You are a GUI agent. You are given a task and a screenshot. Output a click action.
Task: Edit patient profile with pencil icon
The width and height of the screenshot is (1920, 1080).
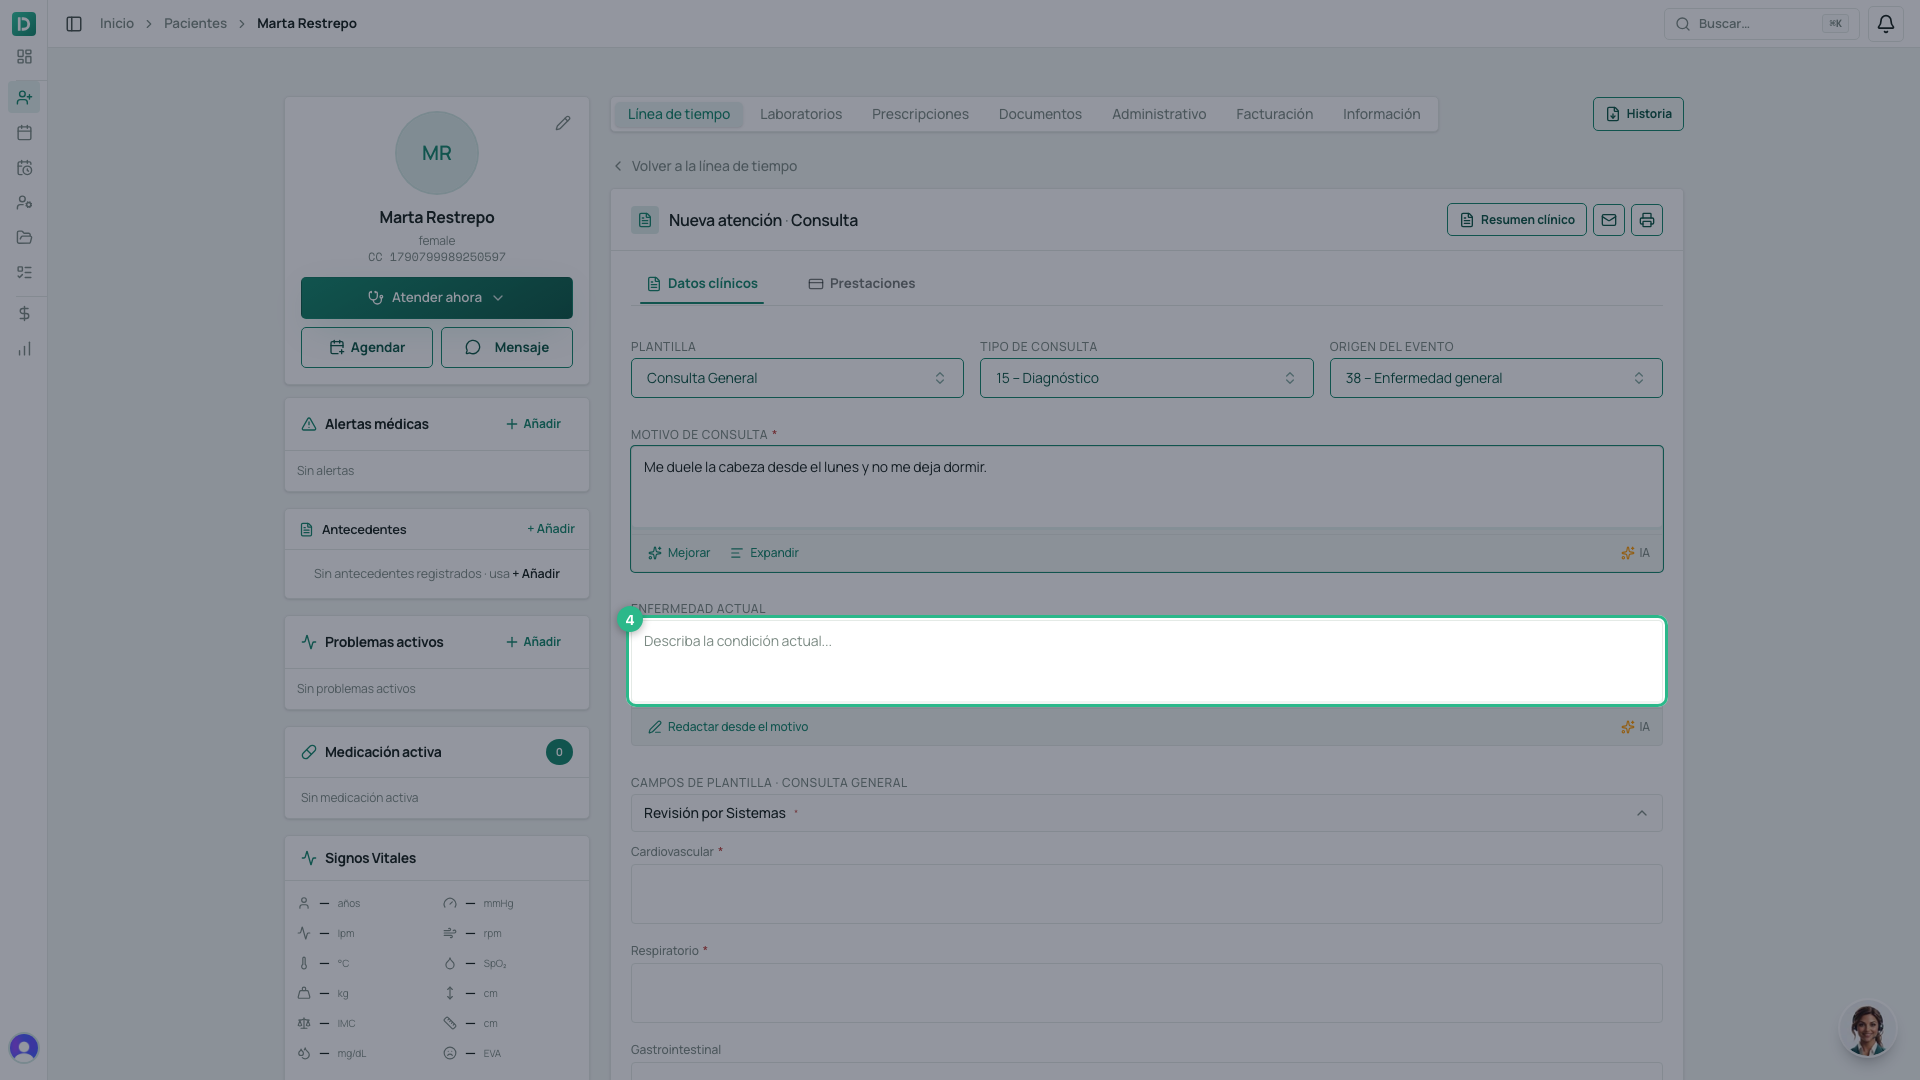pos(563,123)
